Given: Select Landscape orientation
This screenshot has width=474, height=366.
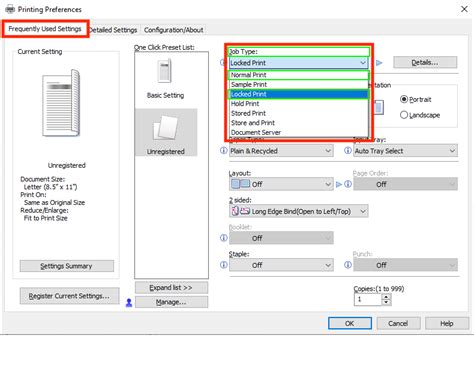Looking at the screenshot, I should (x=420, y=115).
